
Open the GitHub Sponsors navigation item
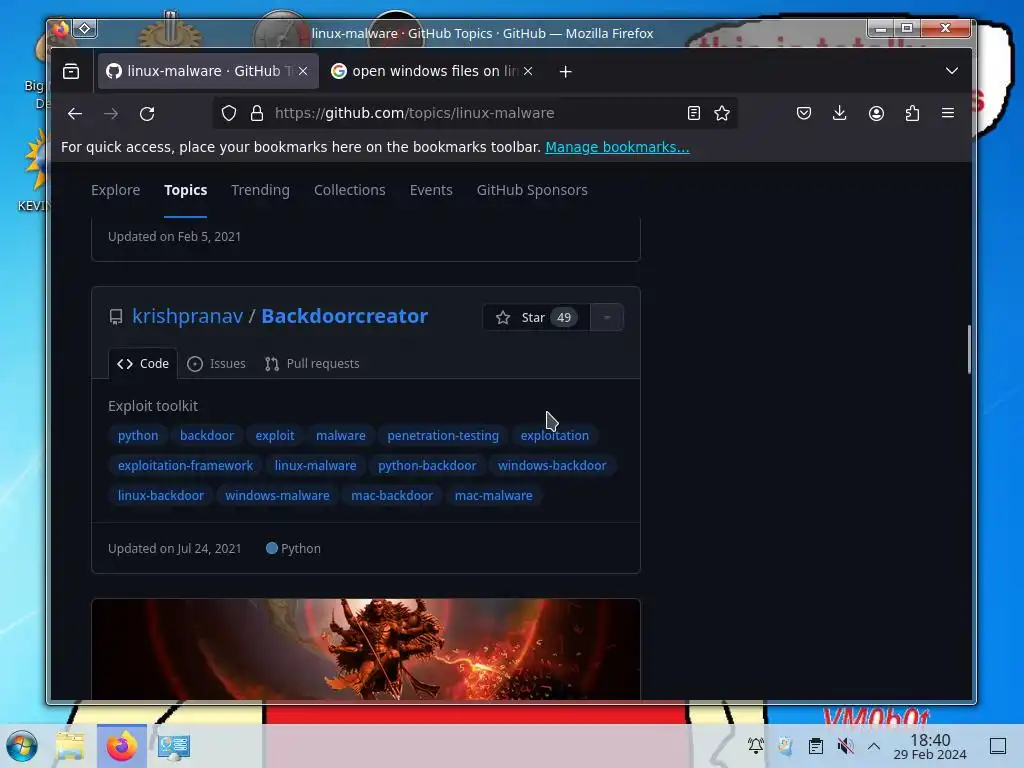[532, 190]
